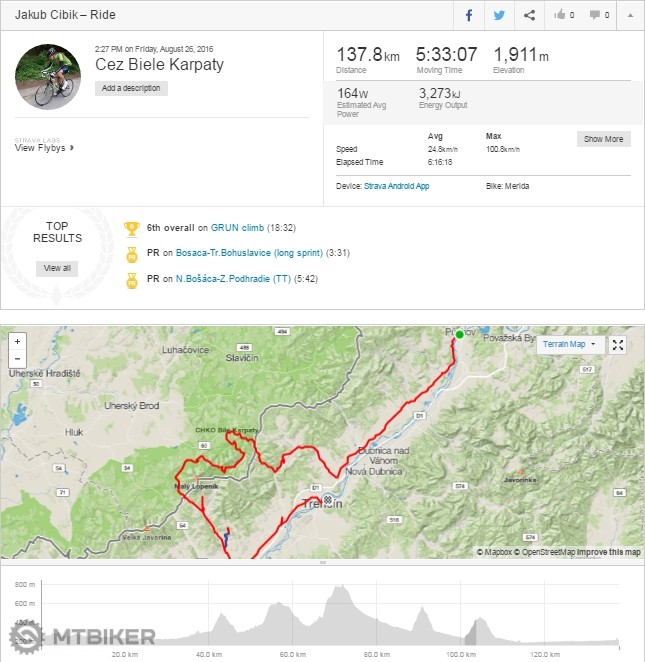This screenshot has height=662, width=645.
Task: Click the View Flybys arrow link
Action: tap(45, 148)
